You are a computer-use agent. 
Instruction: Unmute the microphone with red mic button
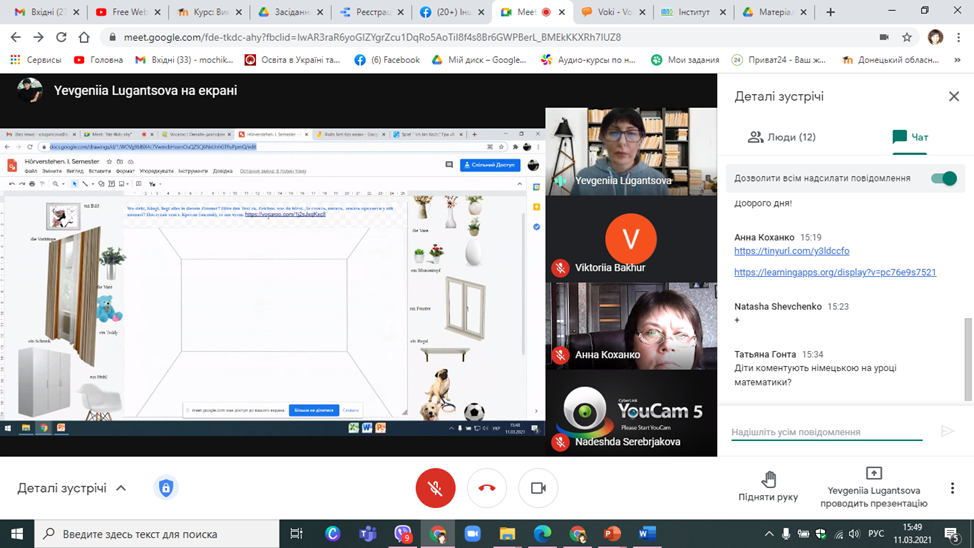[435, 488]
